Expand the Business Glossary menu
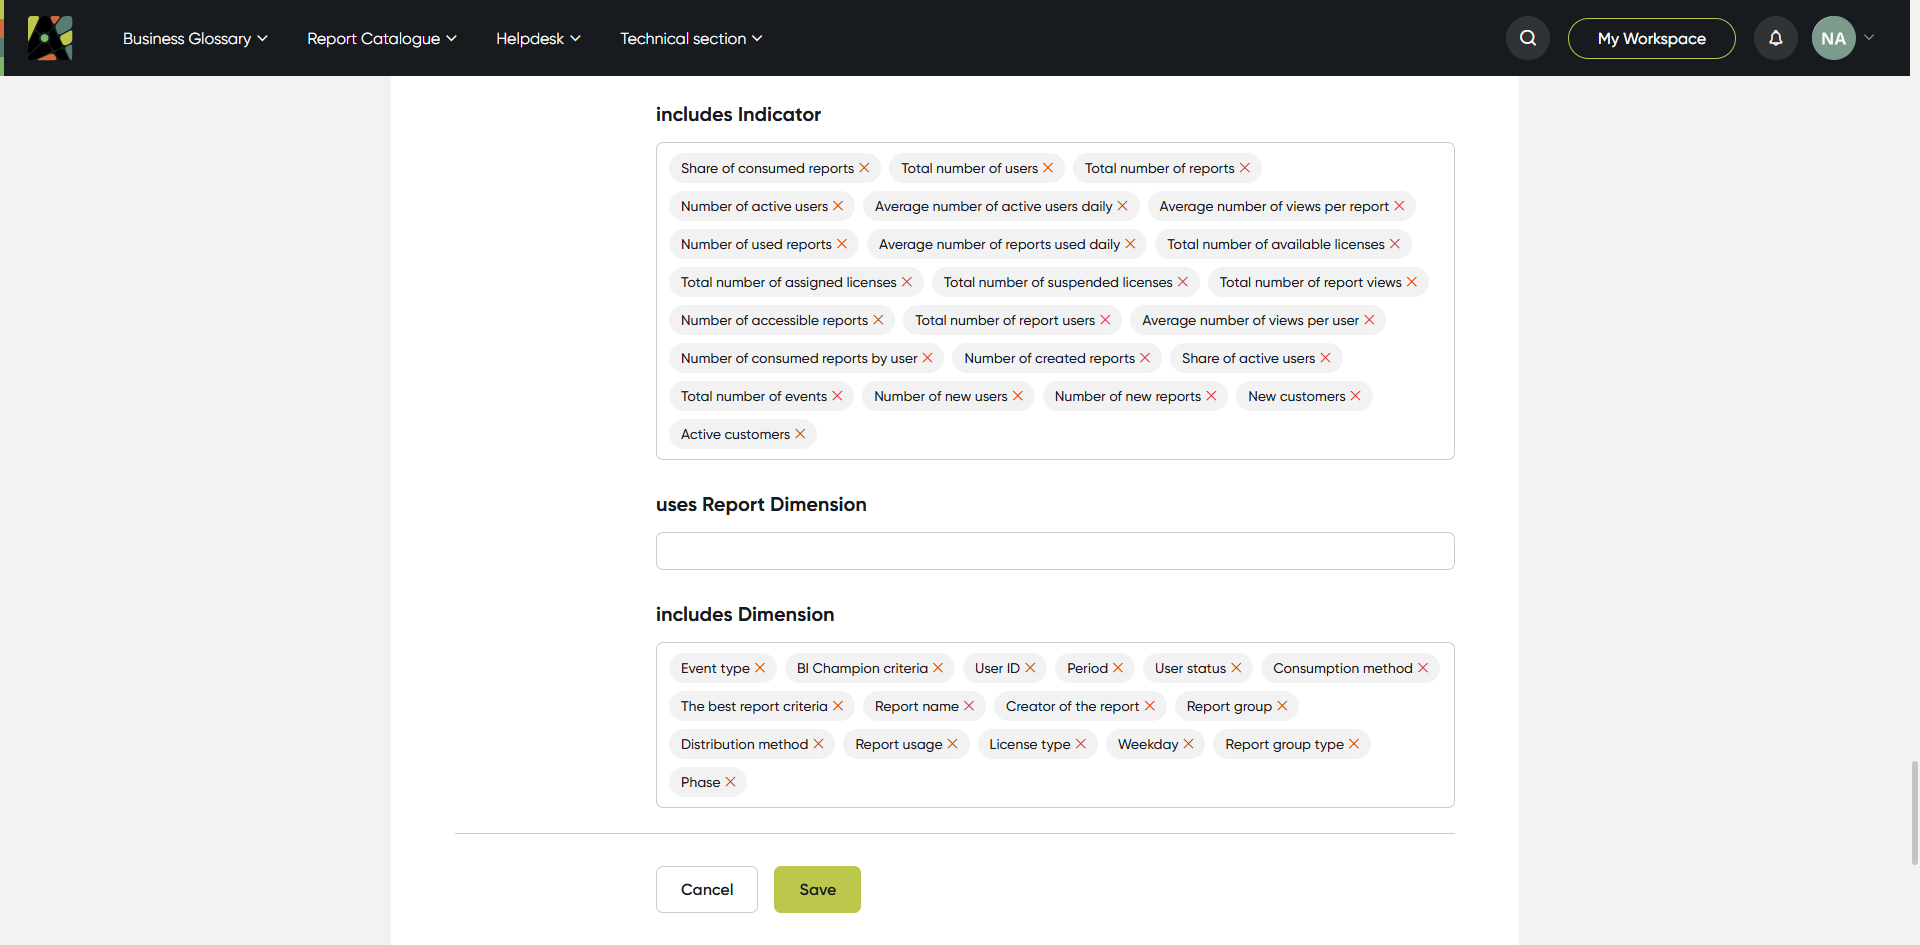 tap(195, 38)
